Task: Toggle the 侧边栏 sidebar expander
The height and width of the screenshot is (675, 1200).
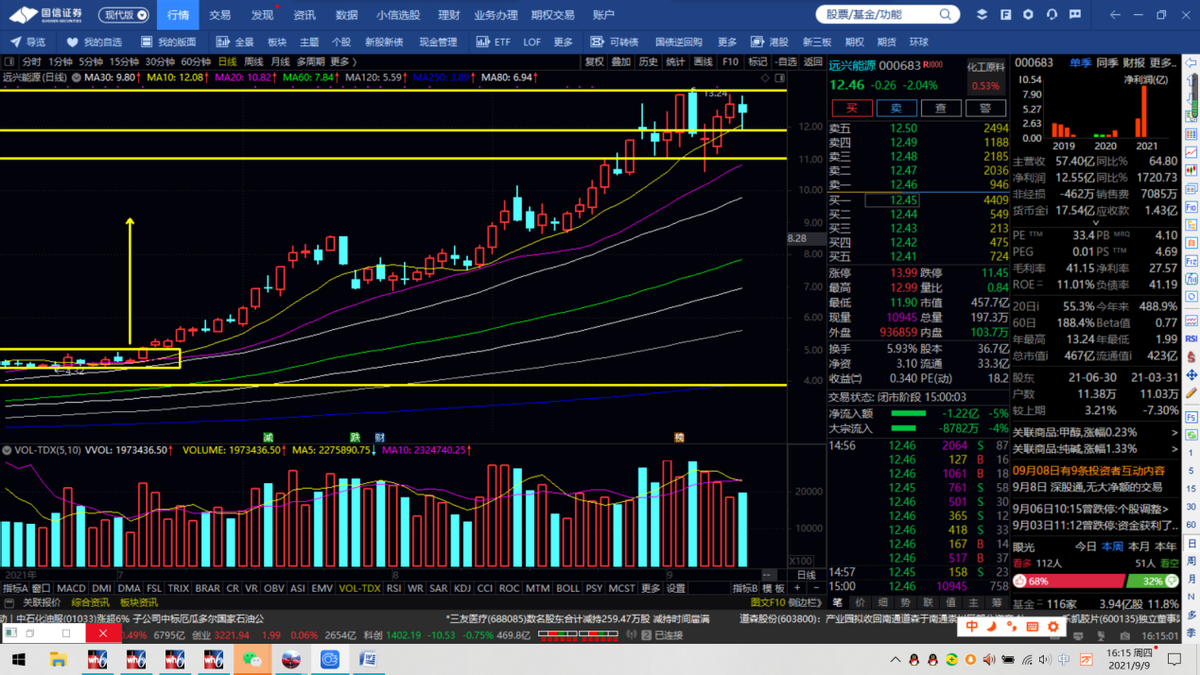Action: point(803,603)
